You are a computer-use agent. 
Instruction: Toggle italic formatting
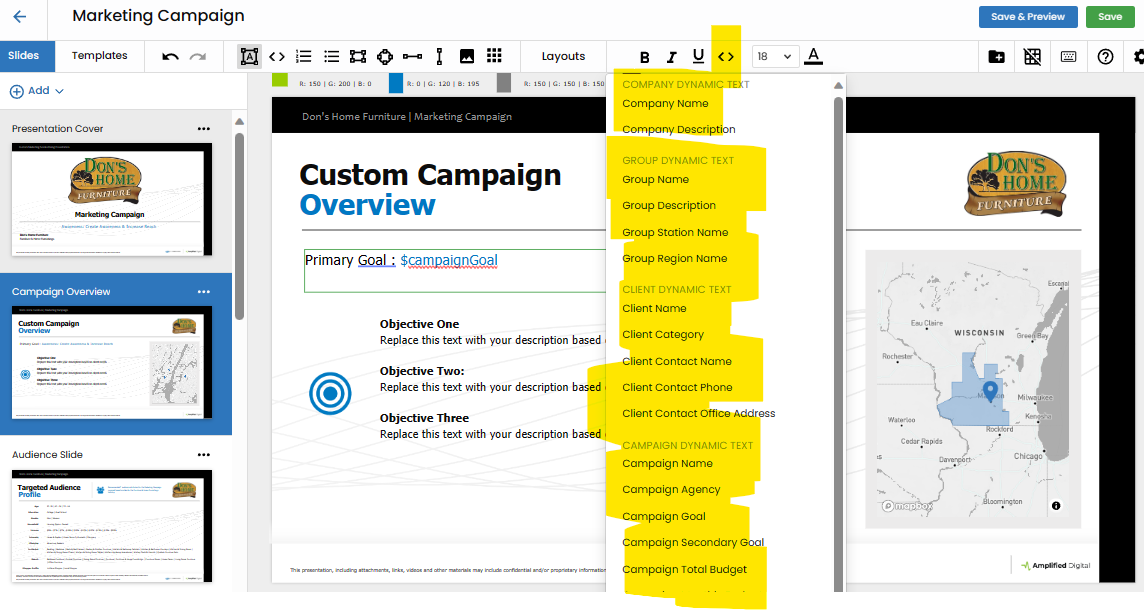672,57
